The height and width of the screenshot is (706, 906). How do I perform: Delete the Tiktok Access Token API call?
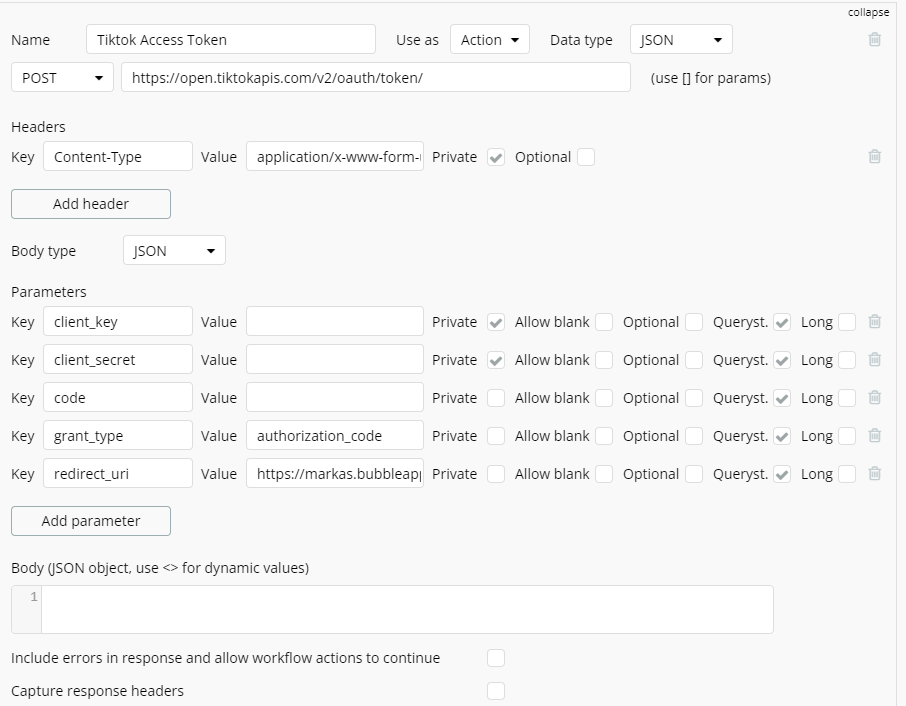pyautogui.click(x=875, y=40)
